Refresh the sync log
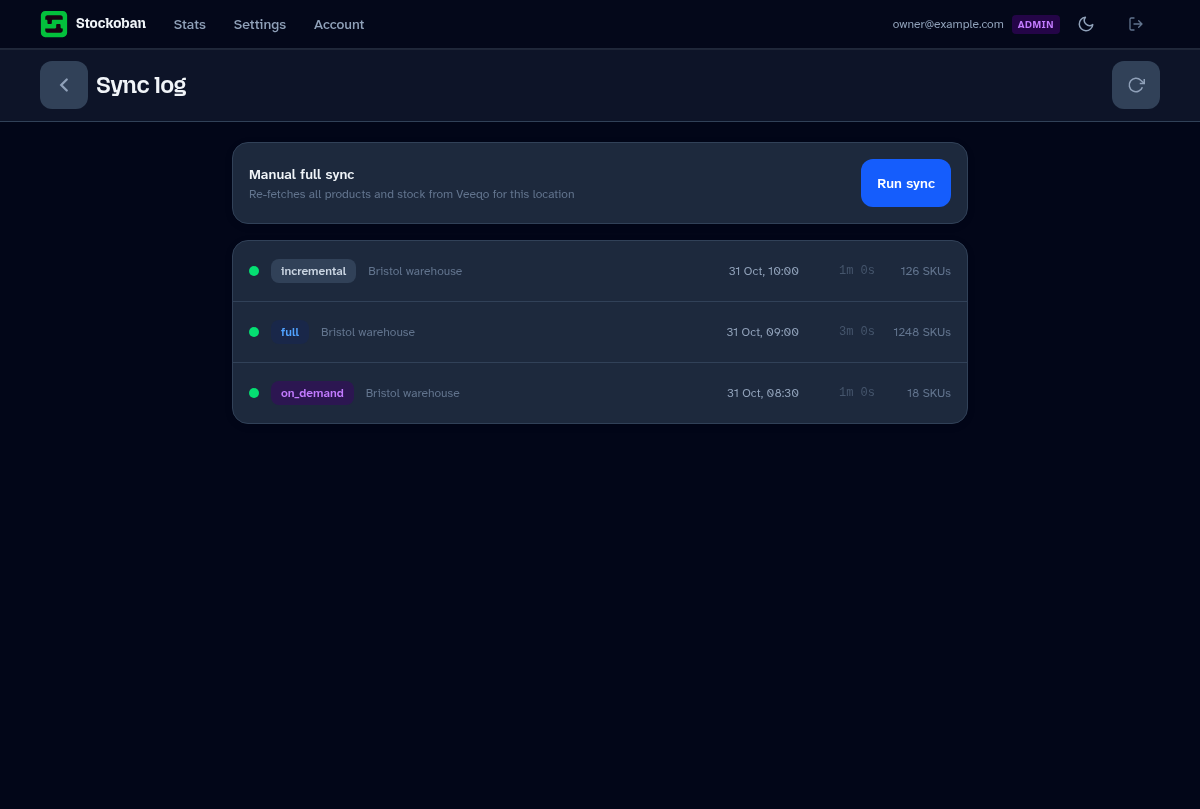Image resolution: width=1200 pixels, height=809 pixels. coord(1136,85)
